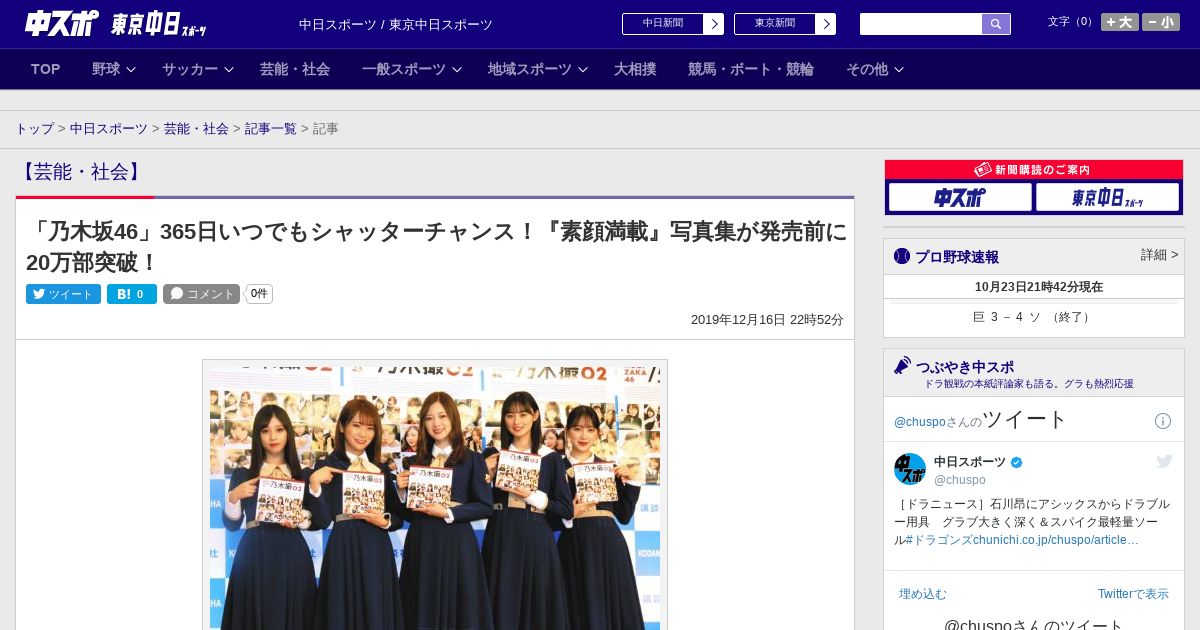Click the magnifier search button
This screenshot has width=1200, height=630.
tap(996, 24)
